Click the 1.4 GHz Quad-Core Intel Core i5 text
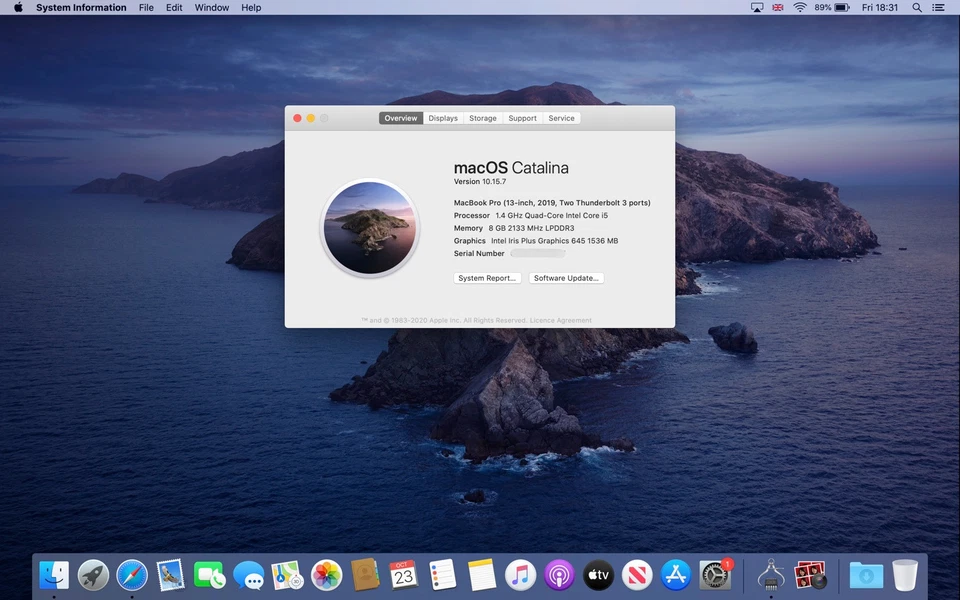This screenshot has width=960, height=600. click(552, 216)
